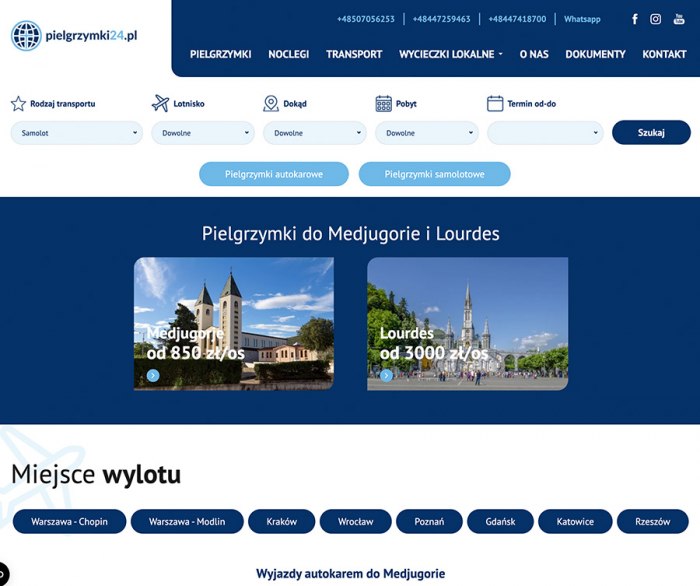This screenshot has height=586, width=700.
Task: Expand the Pobyt dropdown
Action: tap(427, 133)
